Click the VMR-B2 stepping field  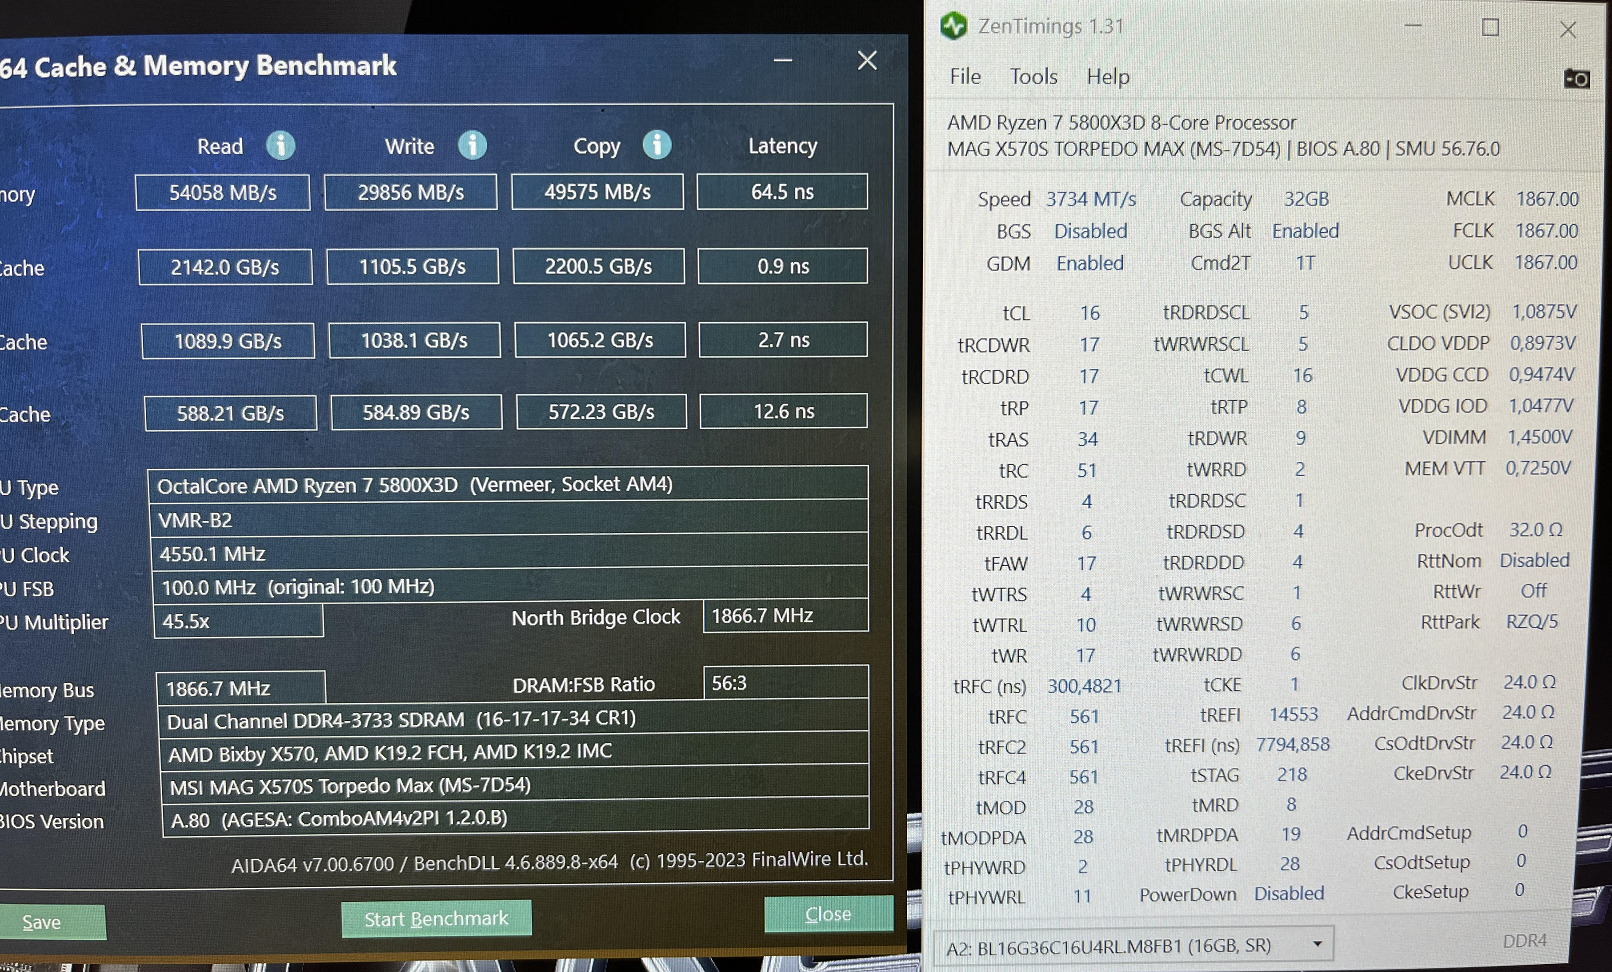coord(509,519)
